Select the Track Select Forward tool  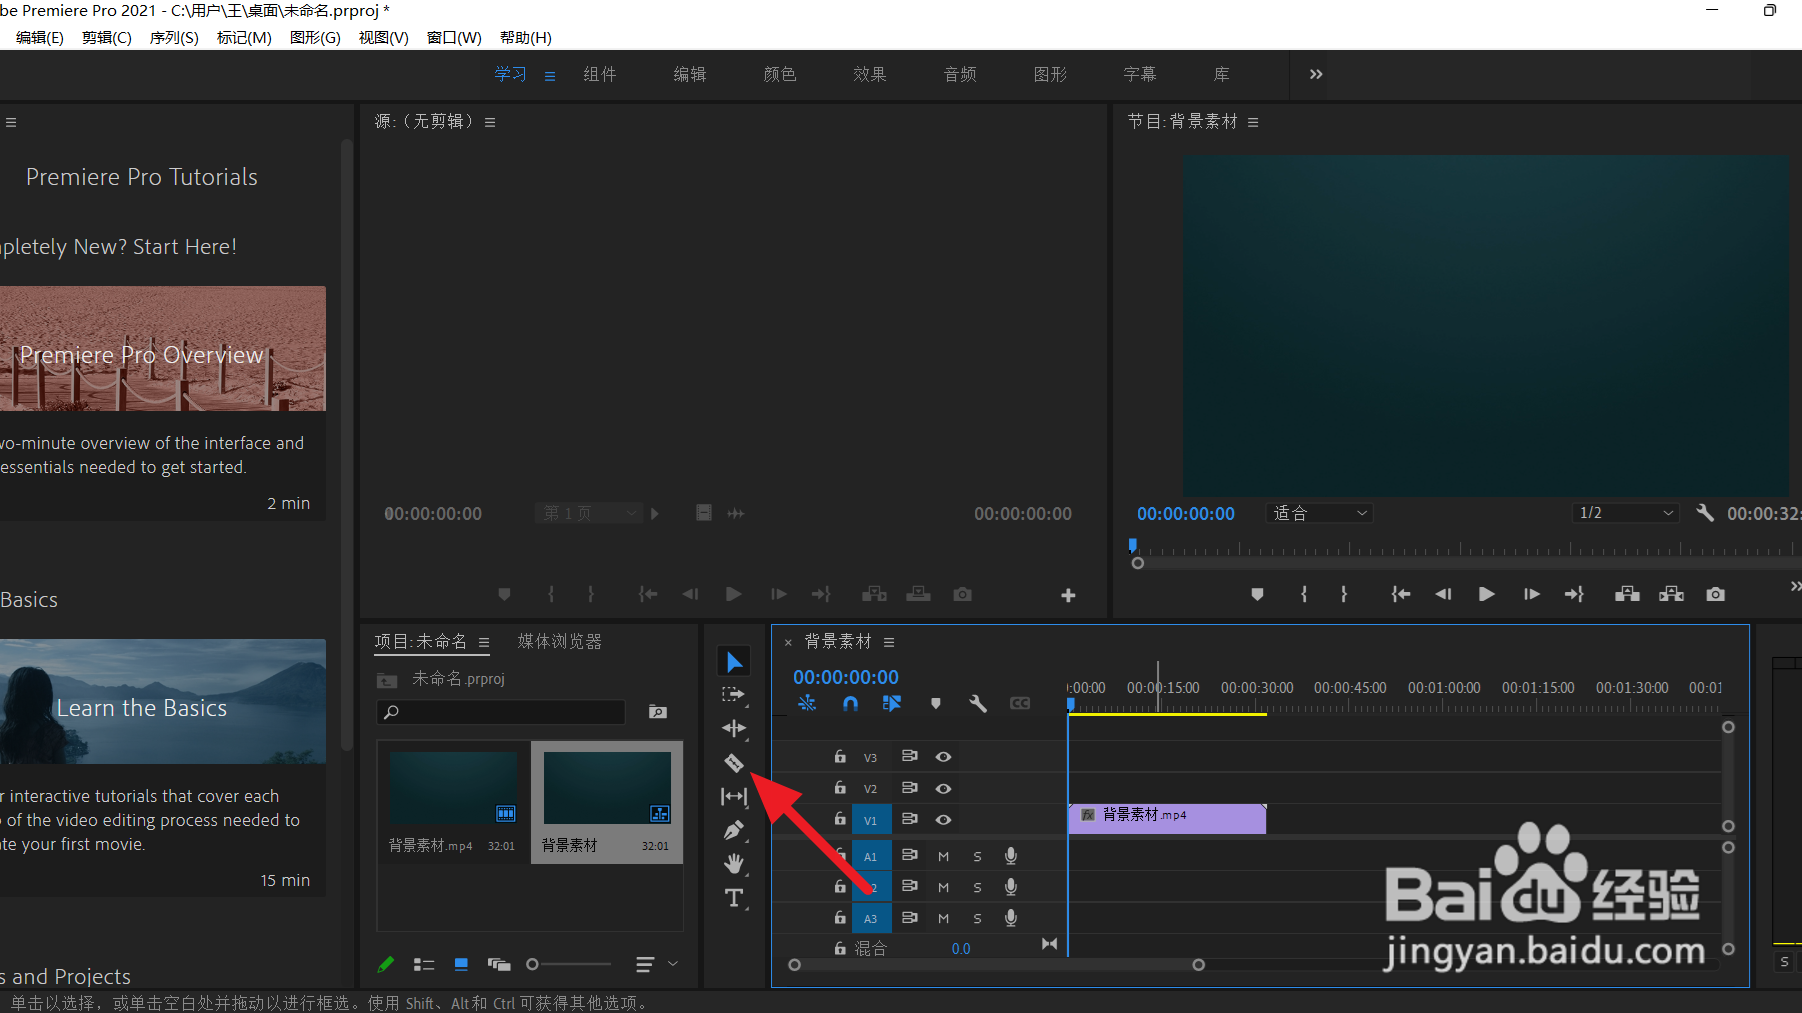pyautogui.click(x=734, y=695)
